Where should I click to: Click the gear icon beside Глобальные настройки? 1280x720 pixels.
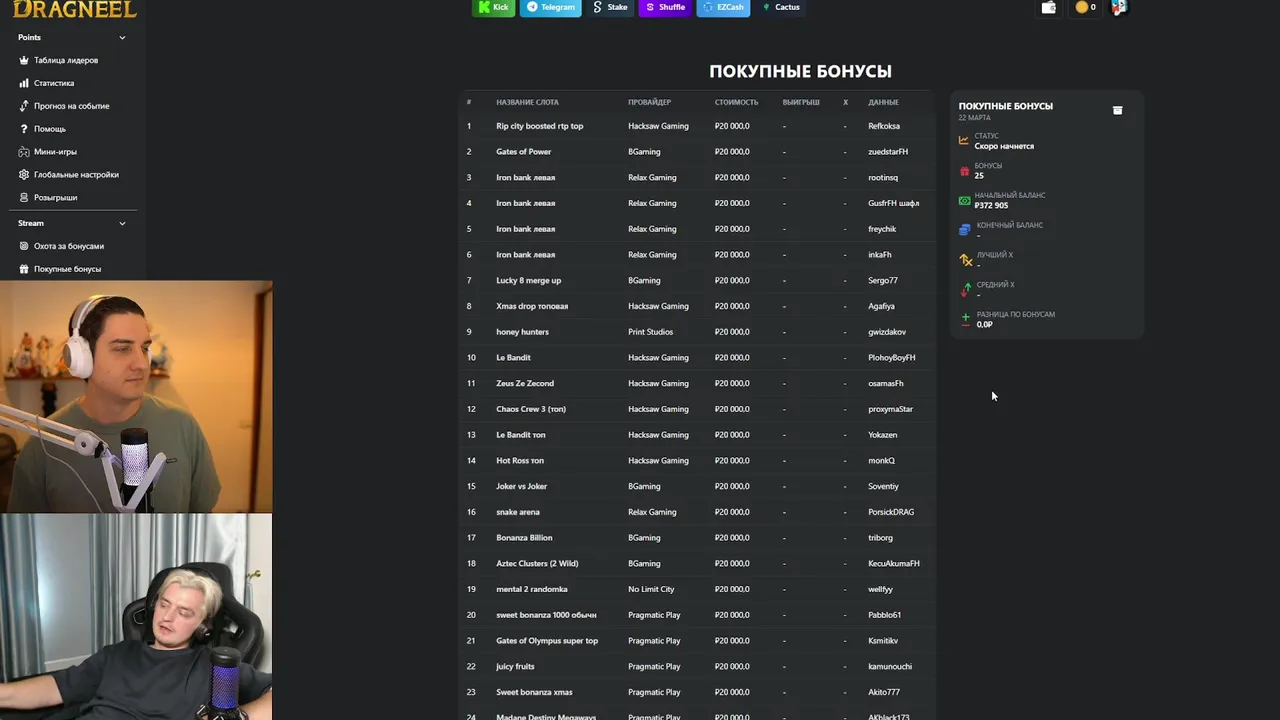coord(24,175)
